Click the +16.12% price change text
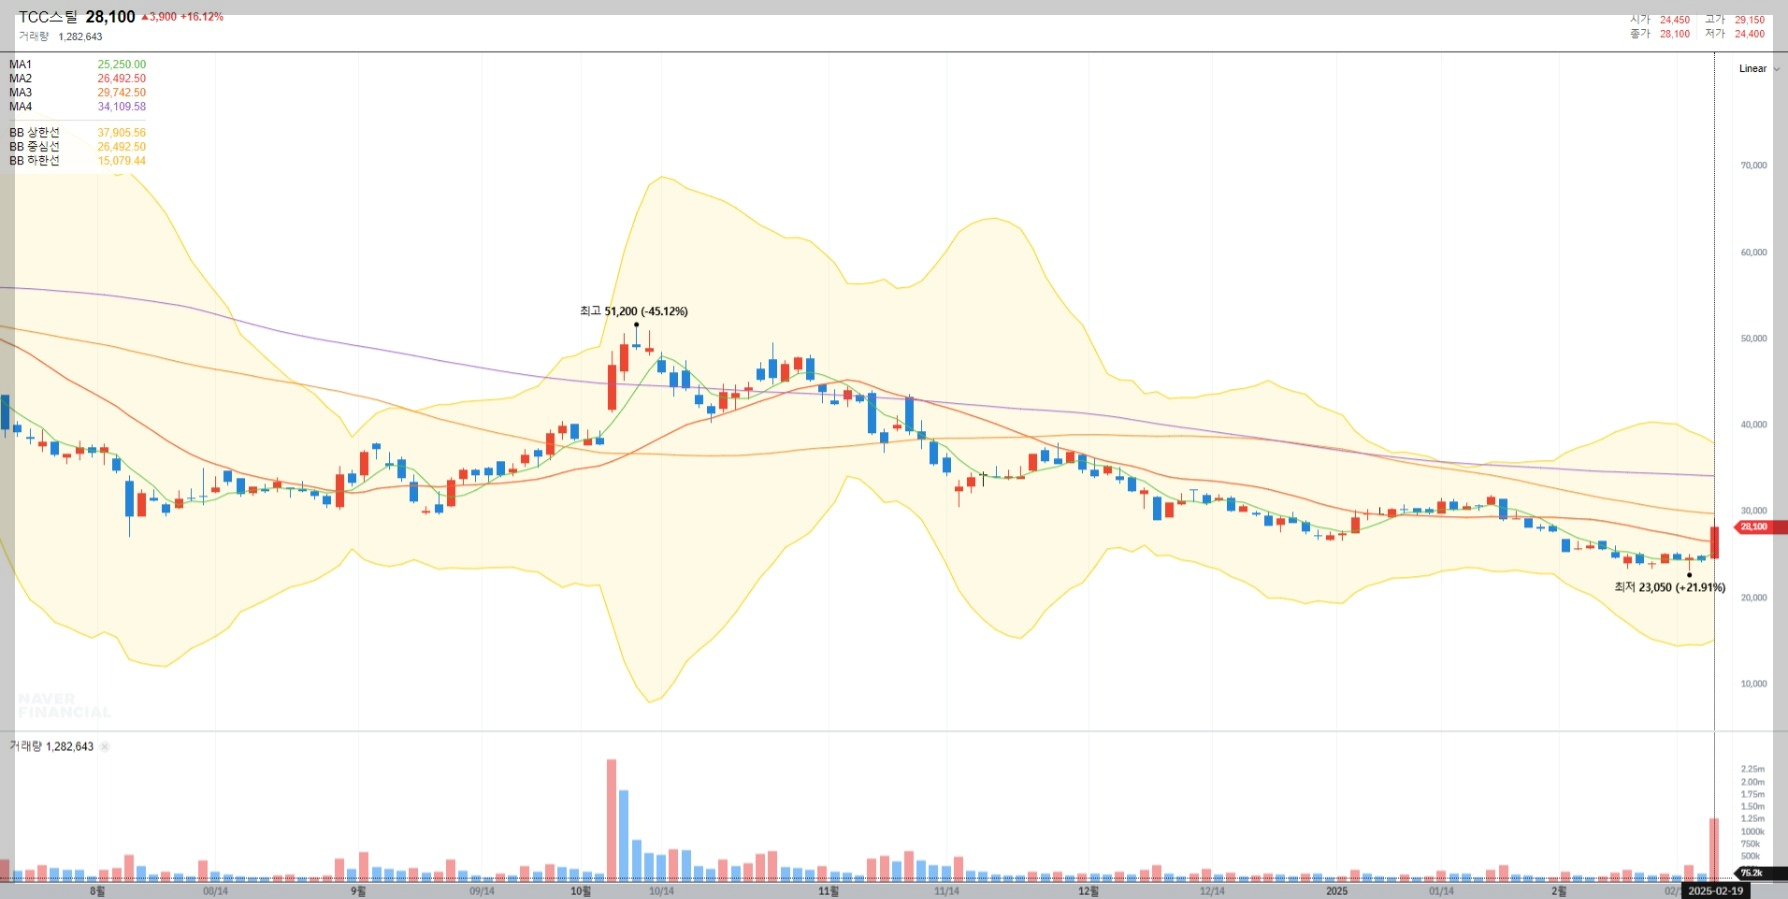1788x899 pixels. pos(202,17)
